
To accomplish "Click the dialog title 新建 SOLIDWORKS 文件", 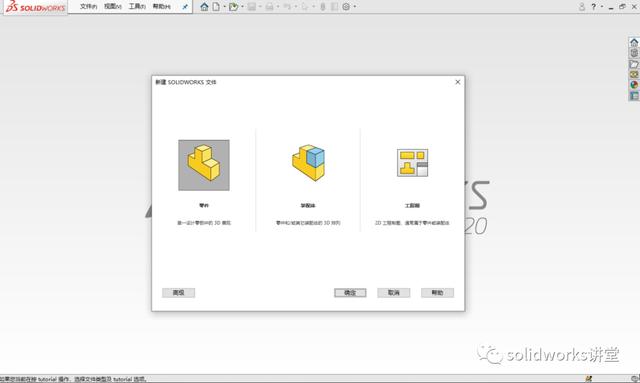I will [x=186, y=82].
